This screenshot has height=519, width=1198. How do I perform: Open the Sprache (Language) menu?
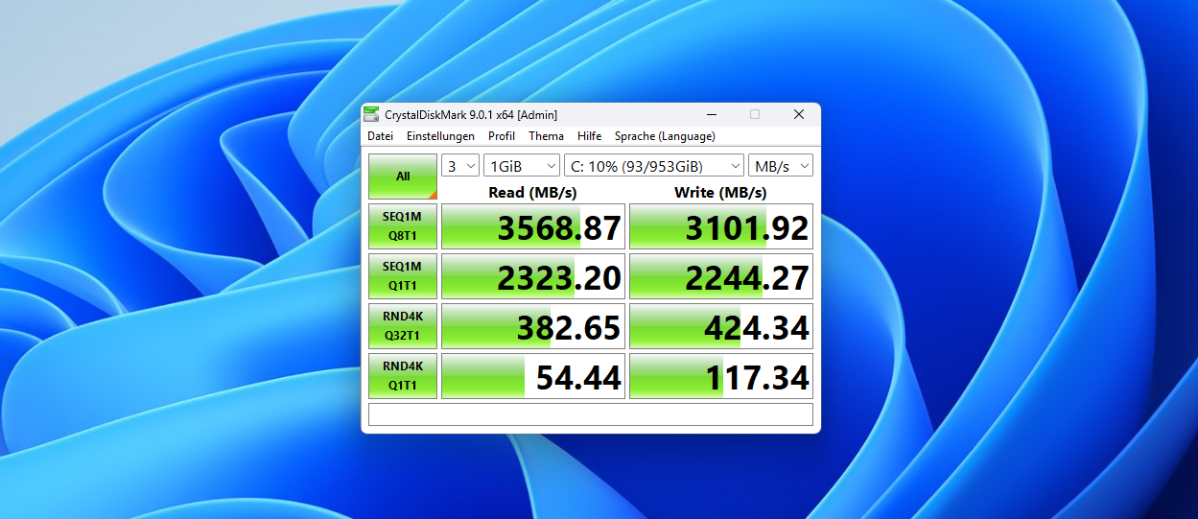pos(664,136)
